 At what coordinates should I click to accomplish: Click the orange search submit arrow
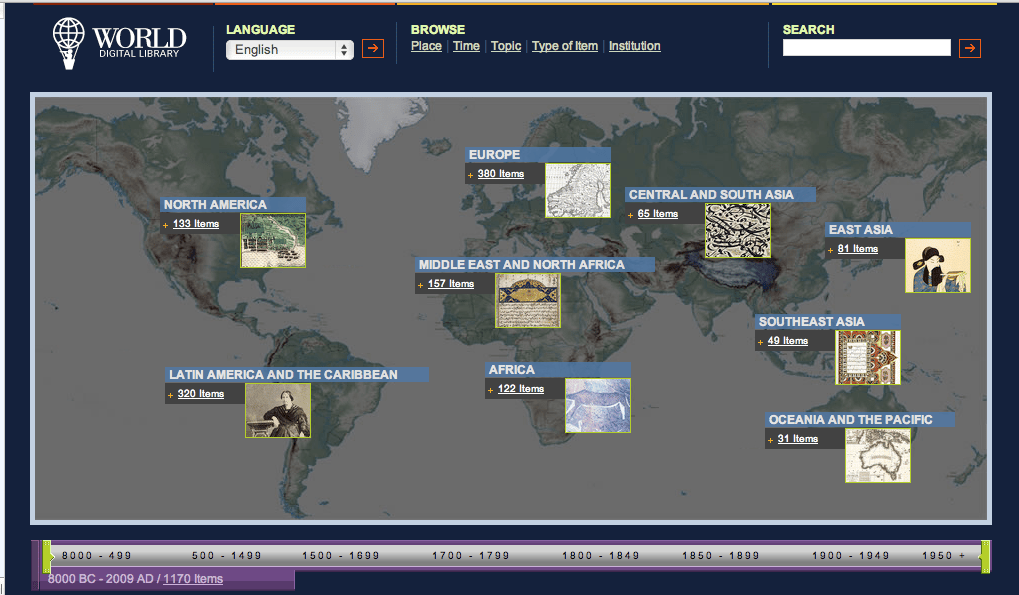point(968,47)
